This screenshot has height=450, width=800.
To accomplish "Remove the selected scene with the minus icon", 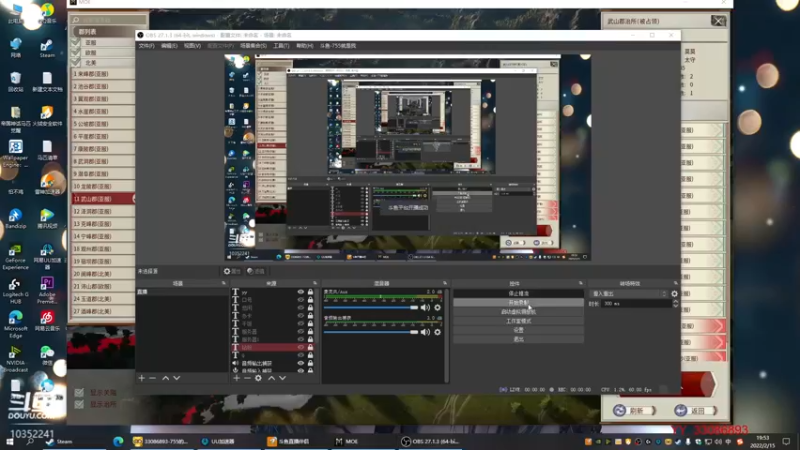I will pos(152,378).
